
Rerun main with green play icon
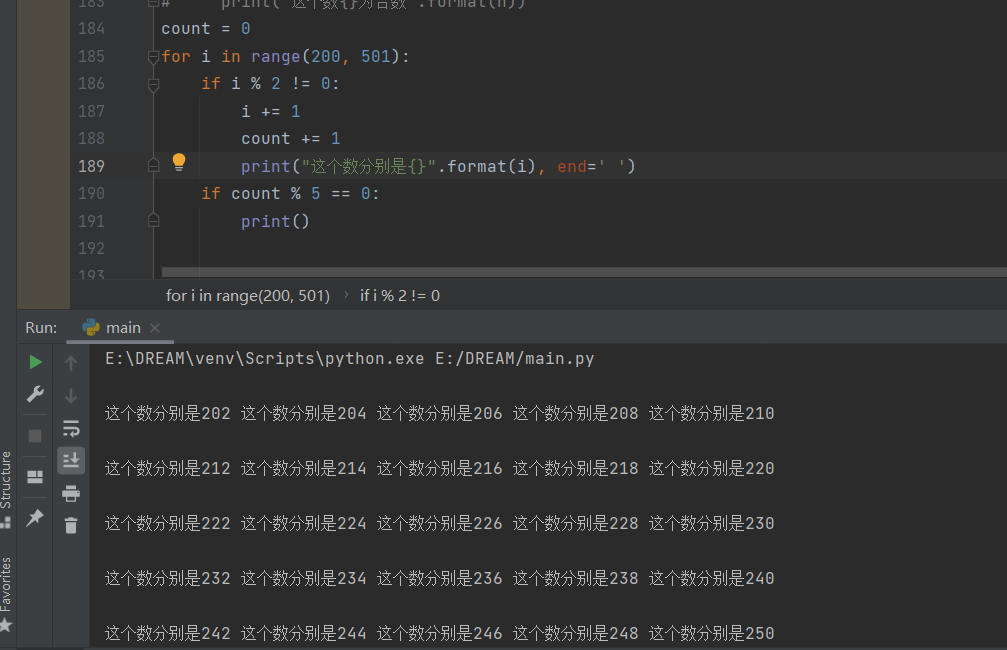[35, 362]
